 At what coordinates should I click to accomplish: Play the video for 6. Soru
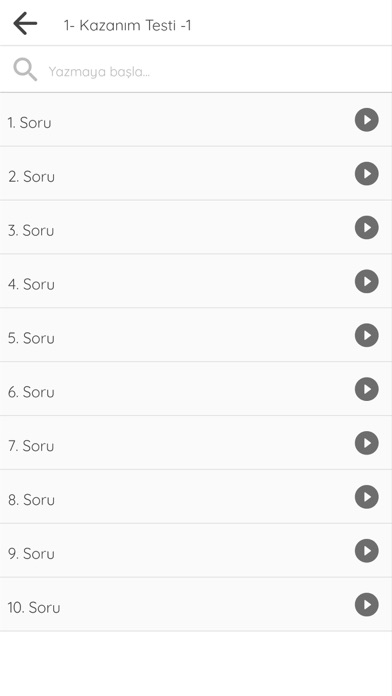366,389
